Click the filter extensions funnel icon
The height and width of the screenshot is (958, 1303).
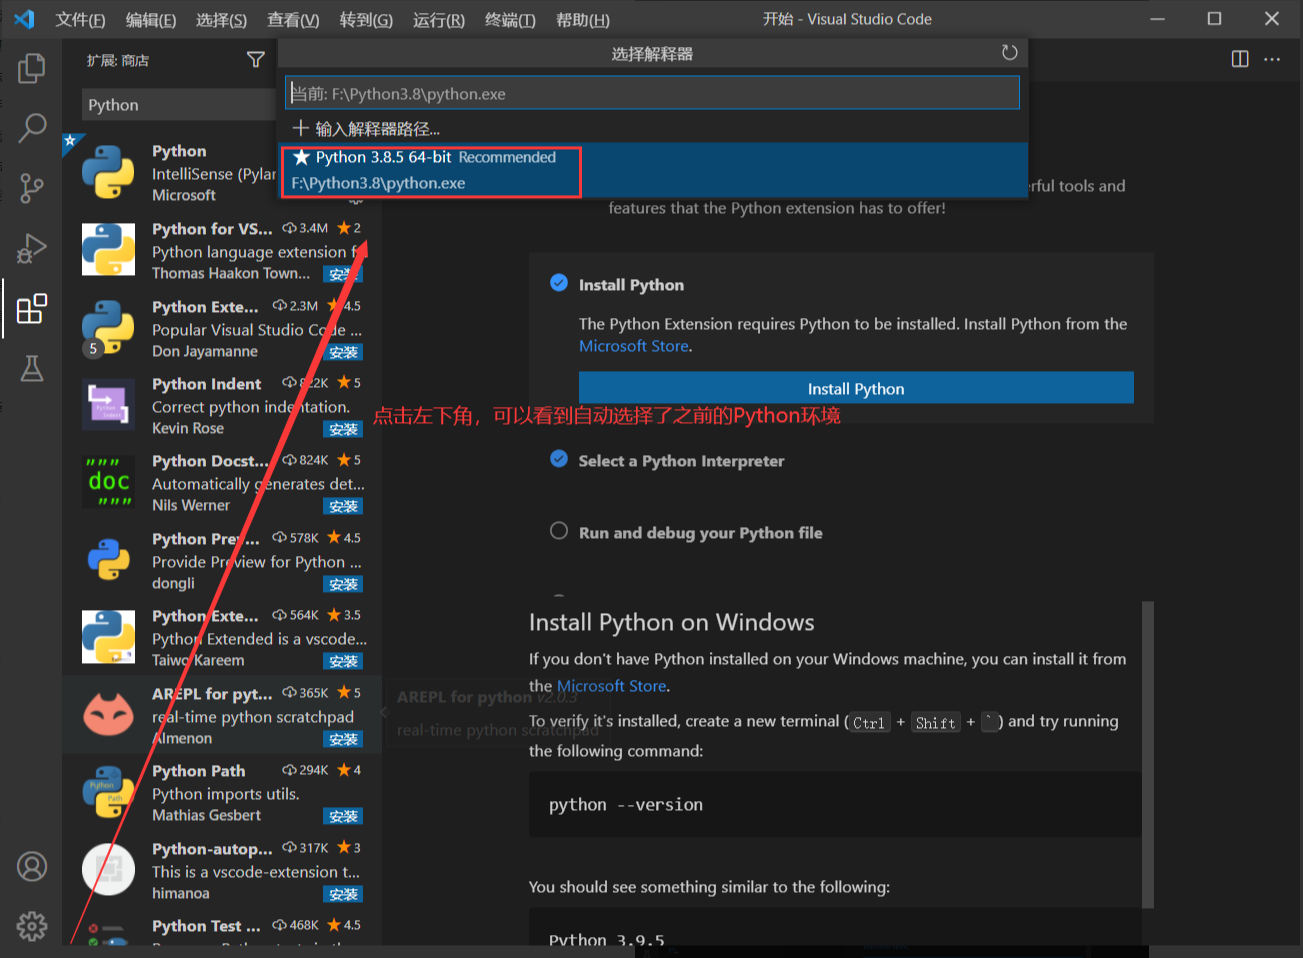[256, 60]
